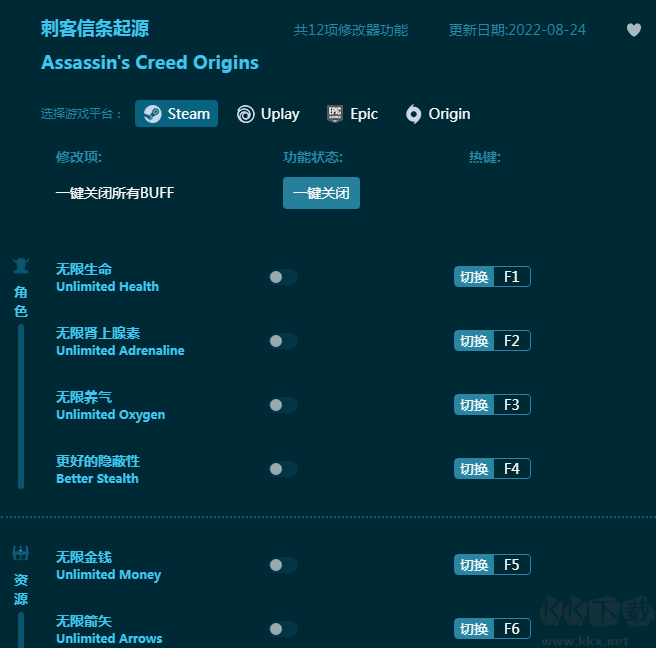Click the Origin logo icon

413,114
